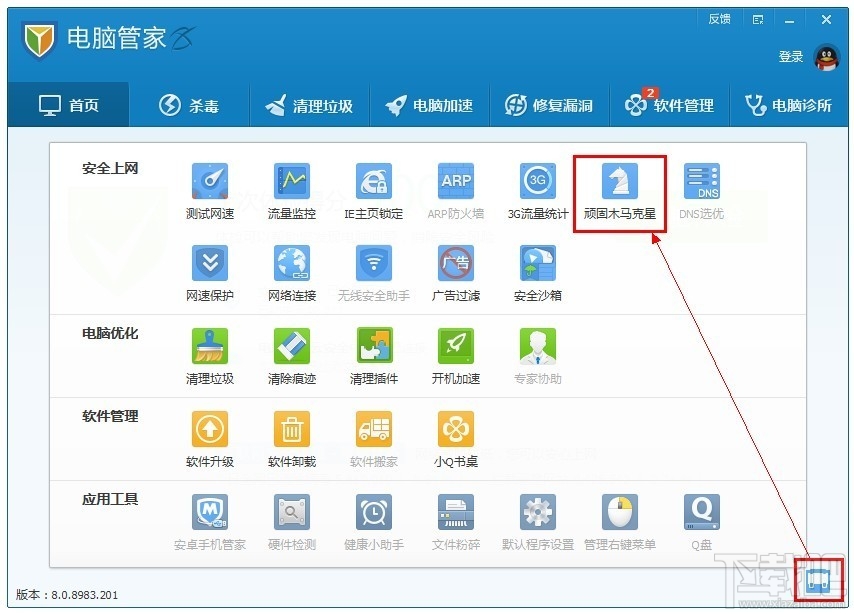Open 安全沙箱 sandbox tool
The width and height of the screenshot is (854, 614).
[538, 273]
